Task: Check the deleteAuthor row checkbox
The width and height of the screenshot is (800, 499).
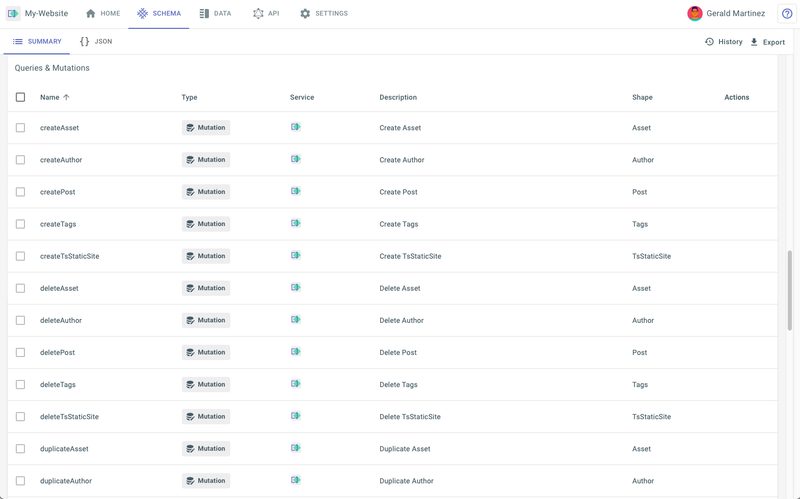Action: [20, 320]
